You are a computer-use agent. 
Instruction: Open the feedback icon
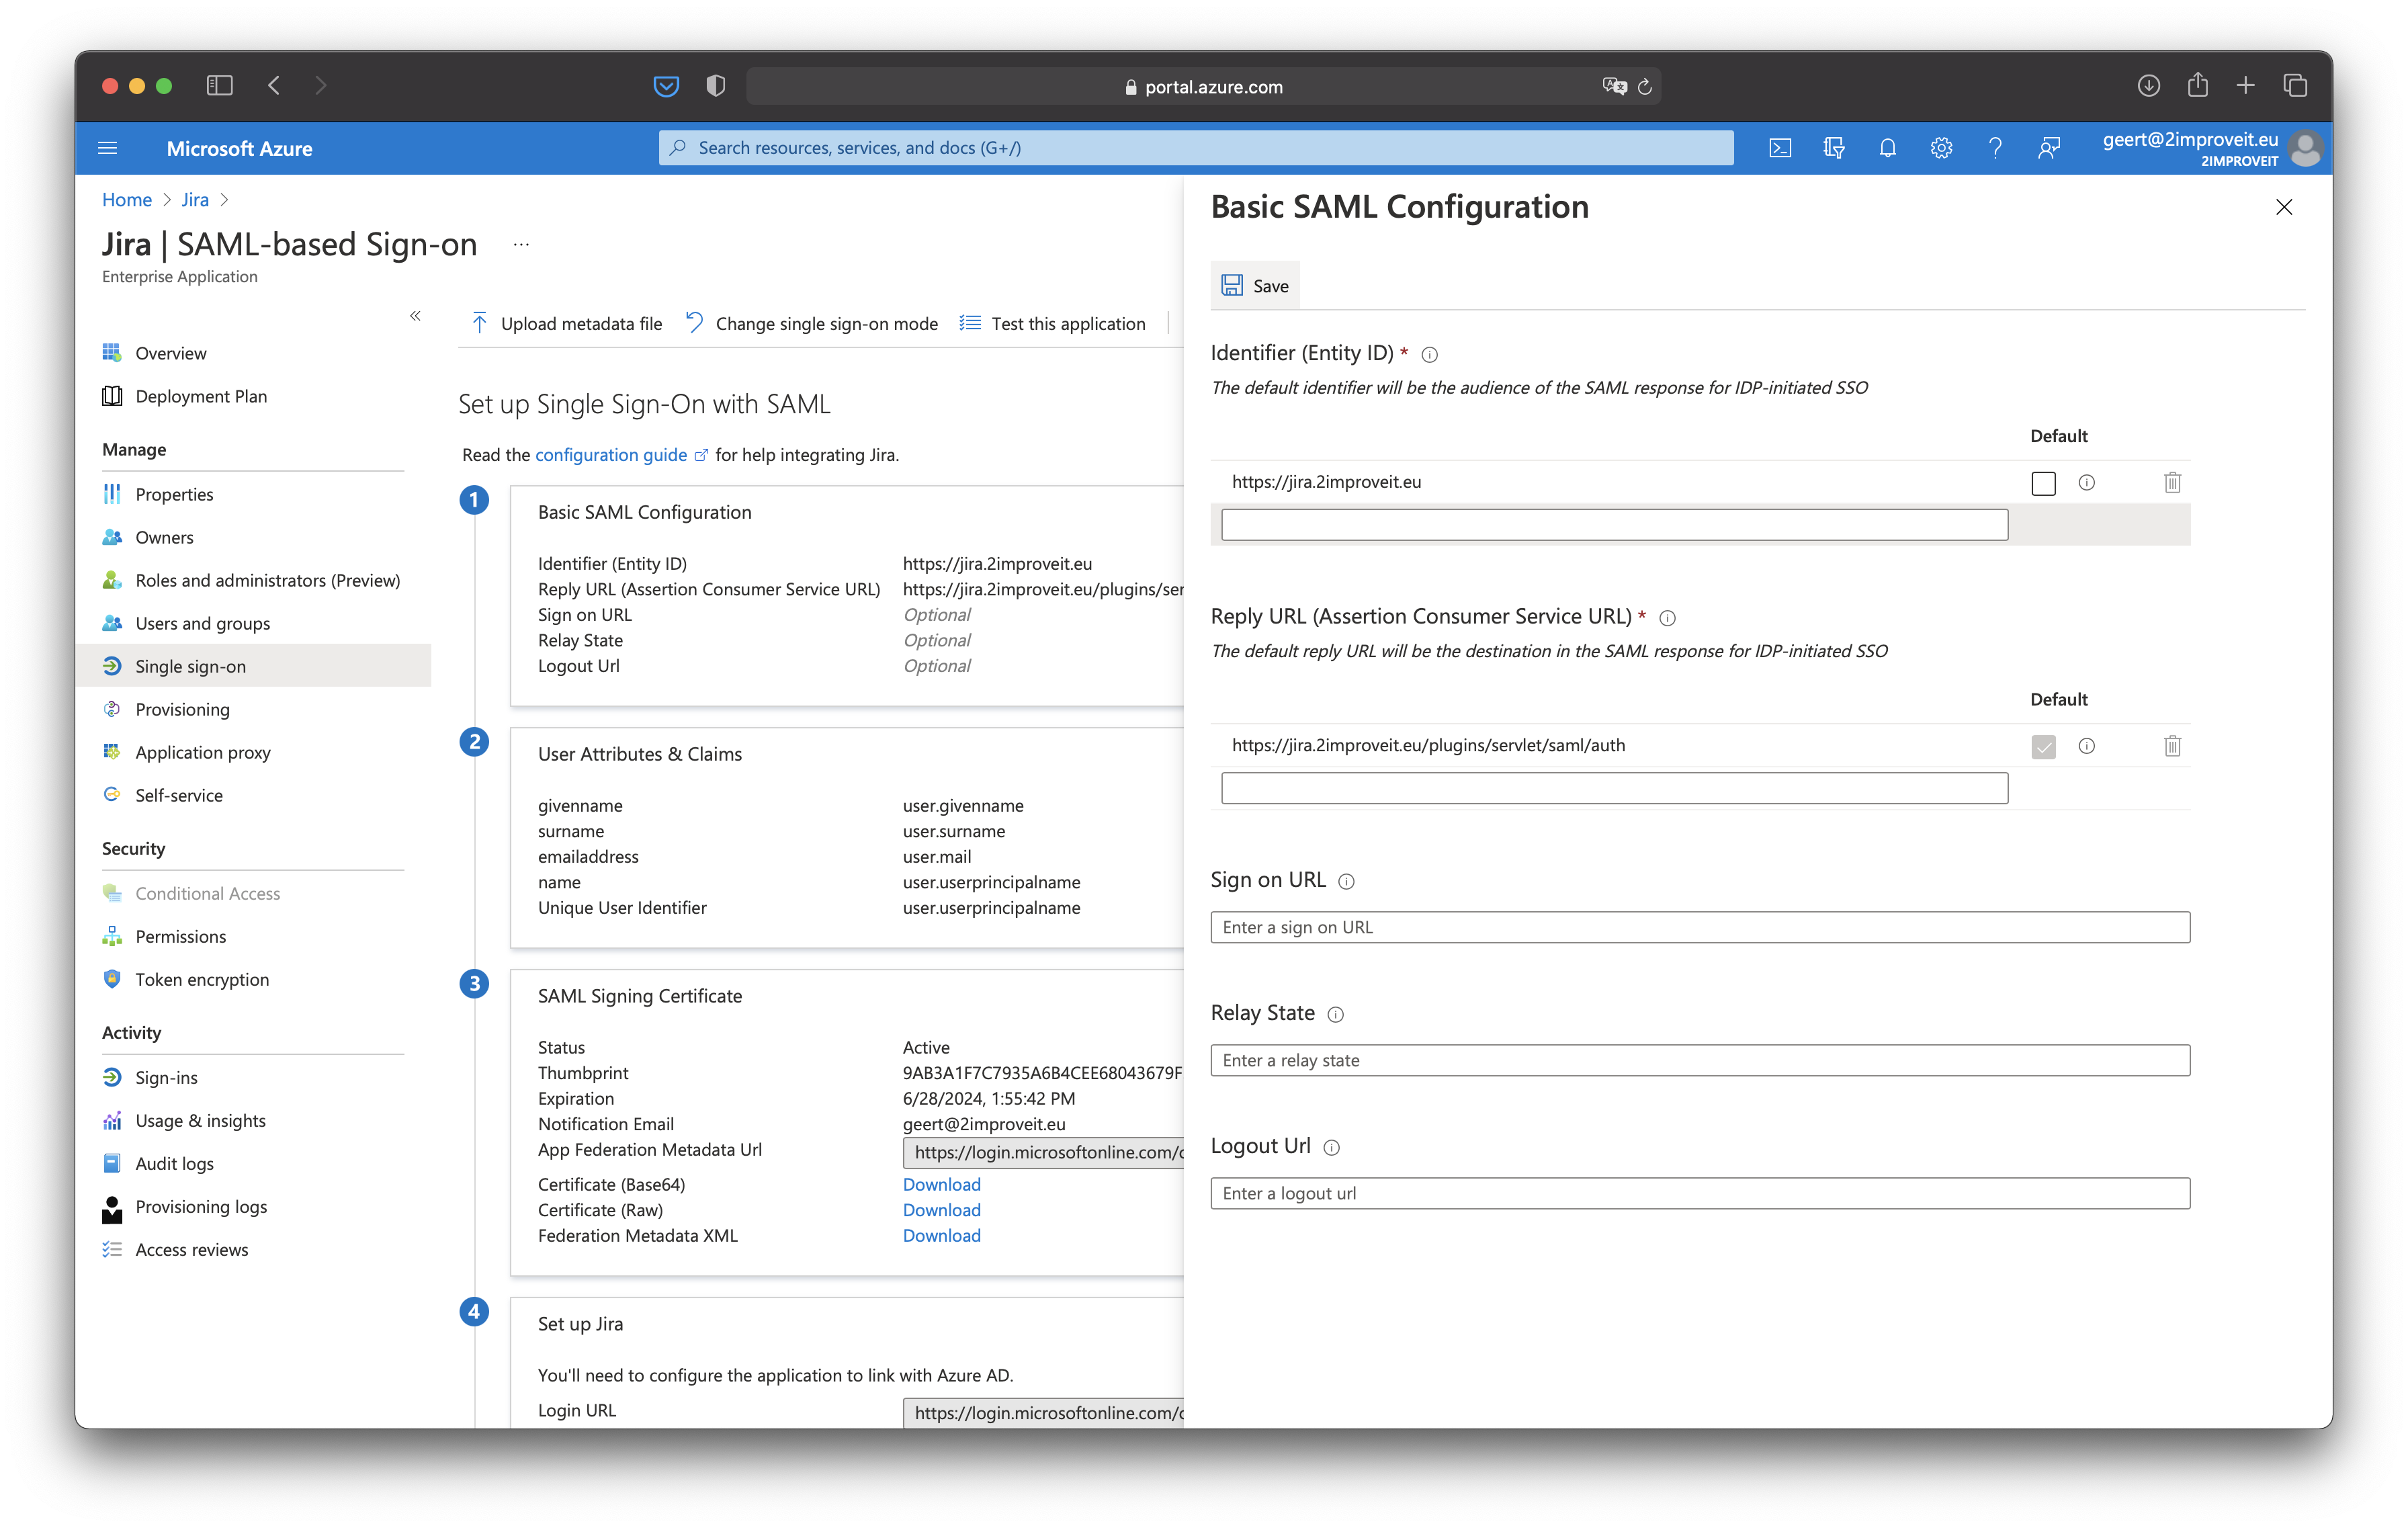[2049, 148]
